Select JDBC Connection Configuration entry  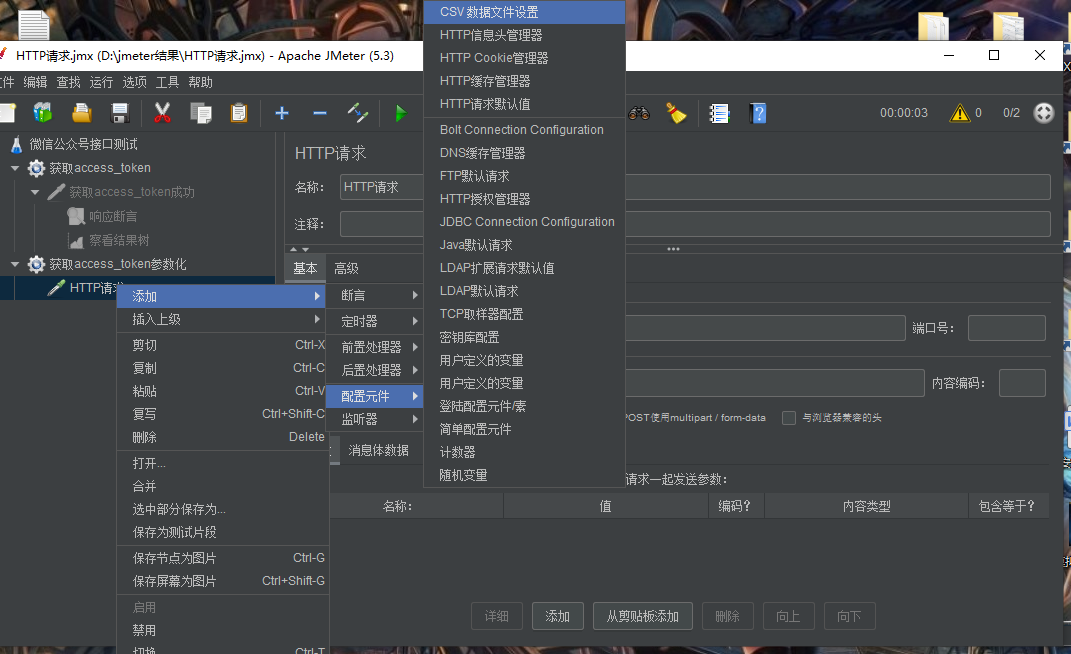524,221
